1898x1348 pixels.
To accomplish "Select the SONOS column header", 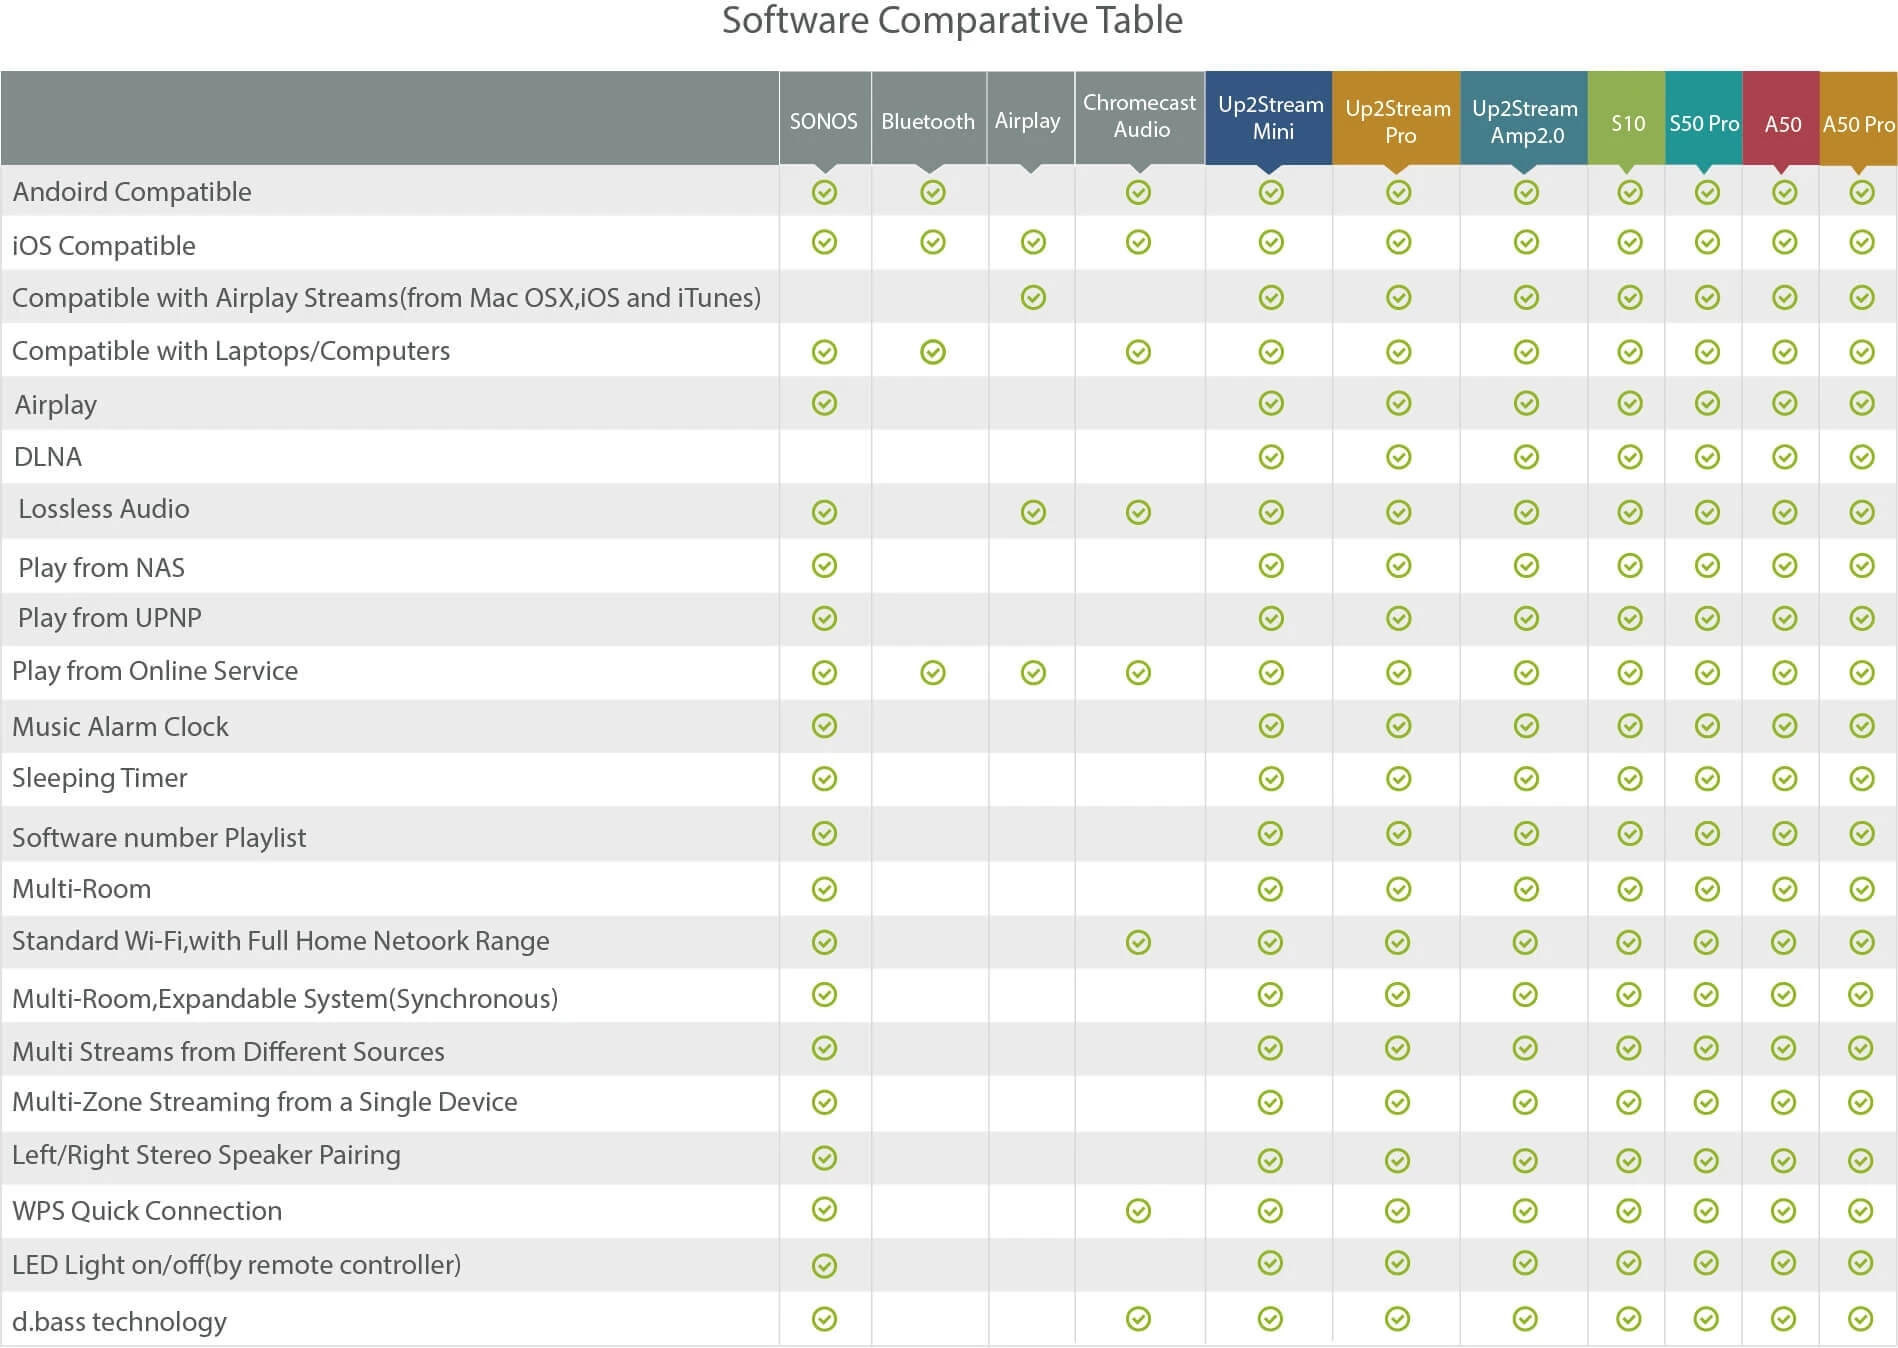I will (x=824, y=121).
